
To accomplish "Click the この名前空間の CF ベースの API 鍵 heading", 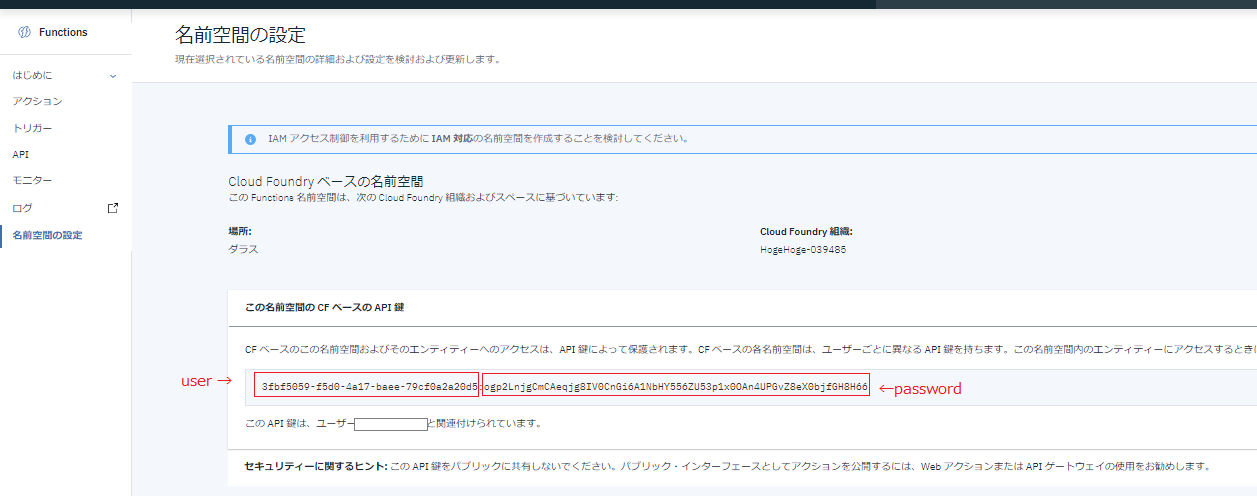I will [324, 307].
